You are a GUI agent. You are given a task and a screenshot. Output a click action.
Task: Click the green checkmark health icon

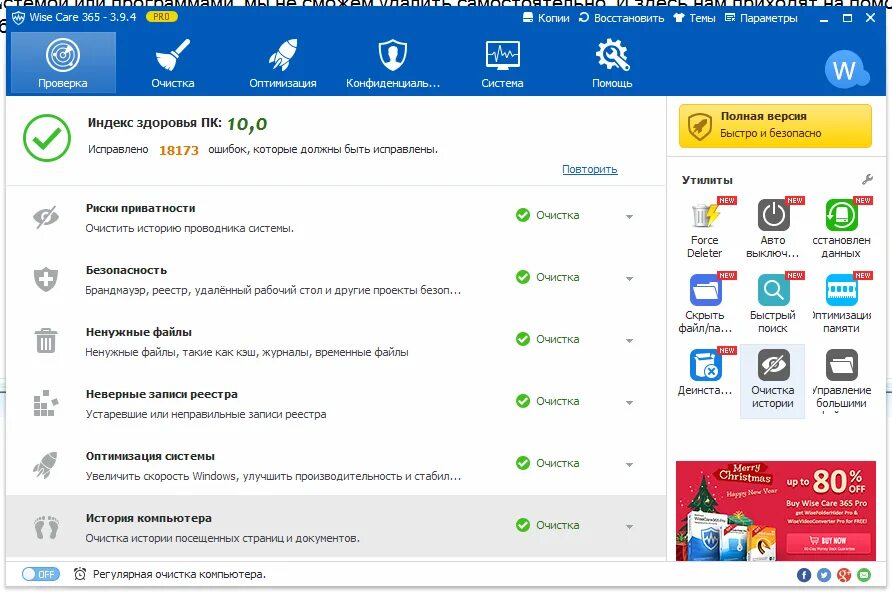(x=47, y=138)
